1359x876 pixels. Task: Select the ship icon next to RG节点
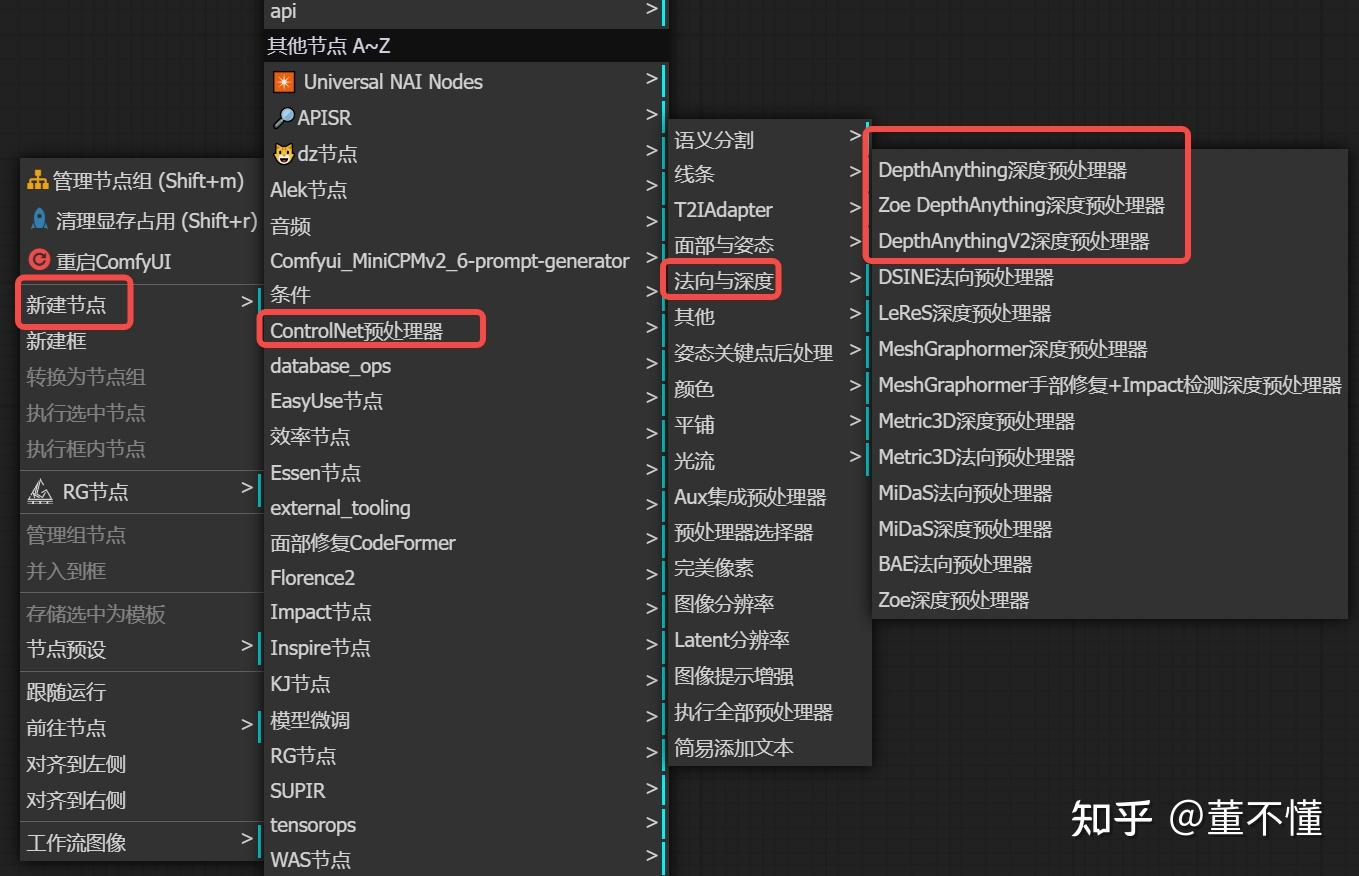pyautogui.click(x=41, y=491)
